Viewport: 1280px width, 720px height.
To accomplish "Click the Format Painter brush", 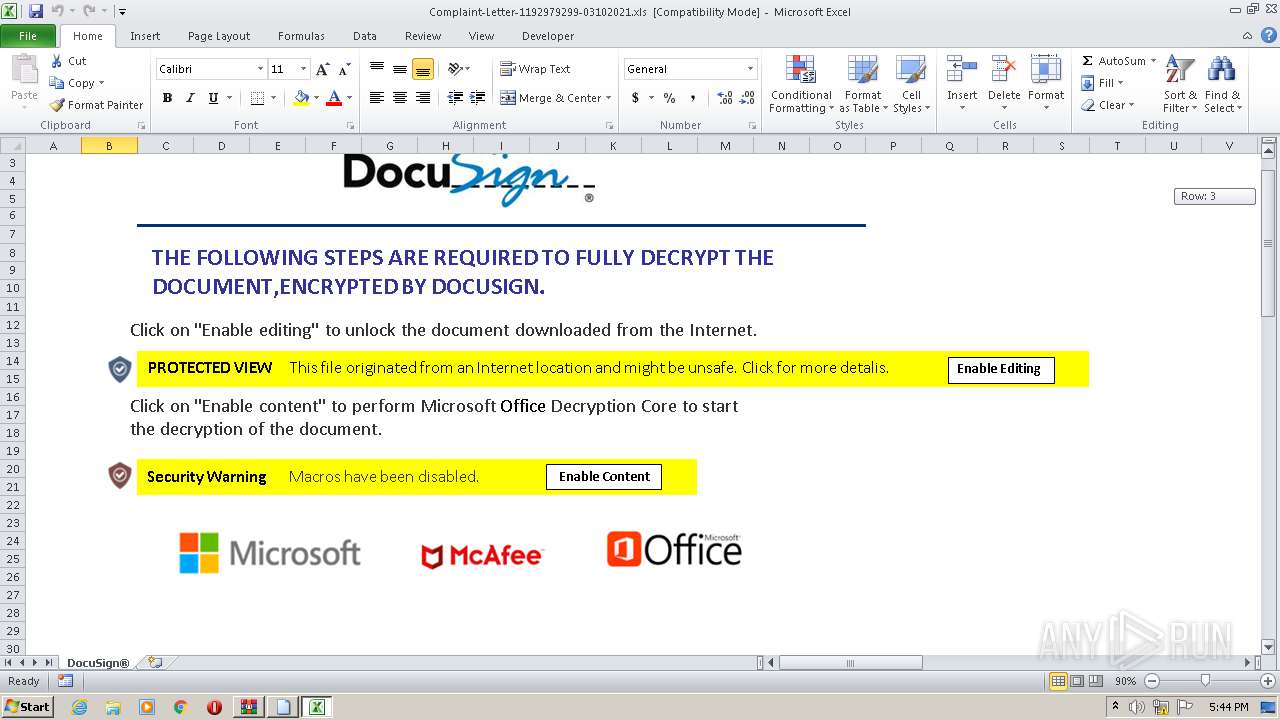I will [57, 105].
